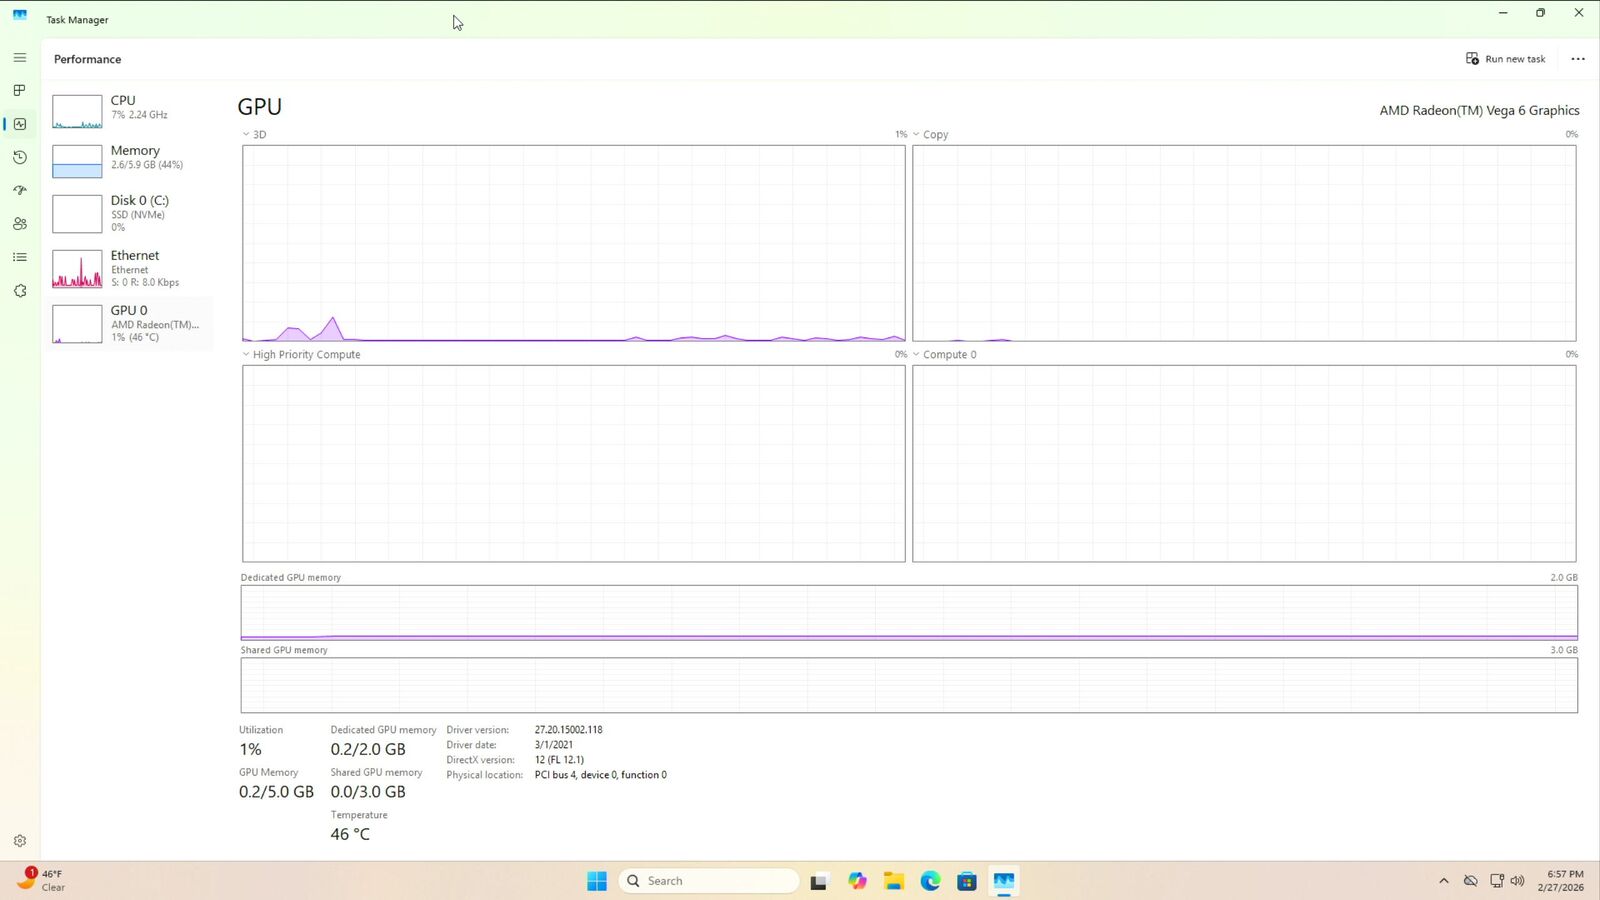Screen dimensions: 1600x900
Task: Open the Processes page icon in sidebar
Action: click(x=20, y=90)
